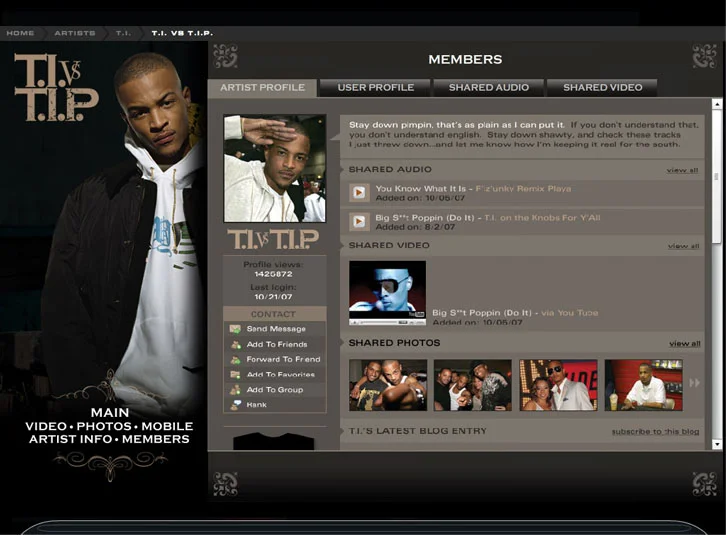Click the profile views count 1425872
Screen dimensions: 726x535
pyautogui.click(x=273, y=274)
